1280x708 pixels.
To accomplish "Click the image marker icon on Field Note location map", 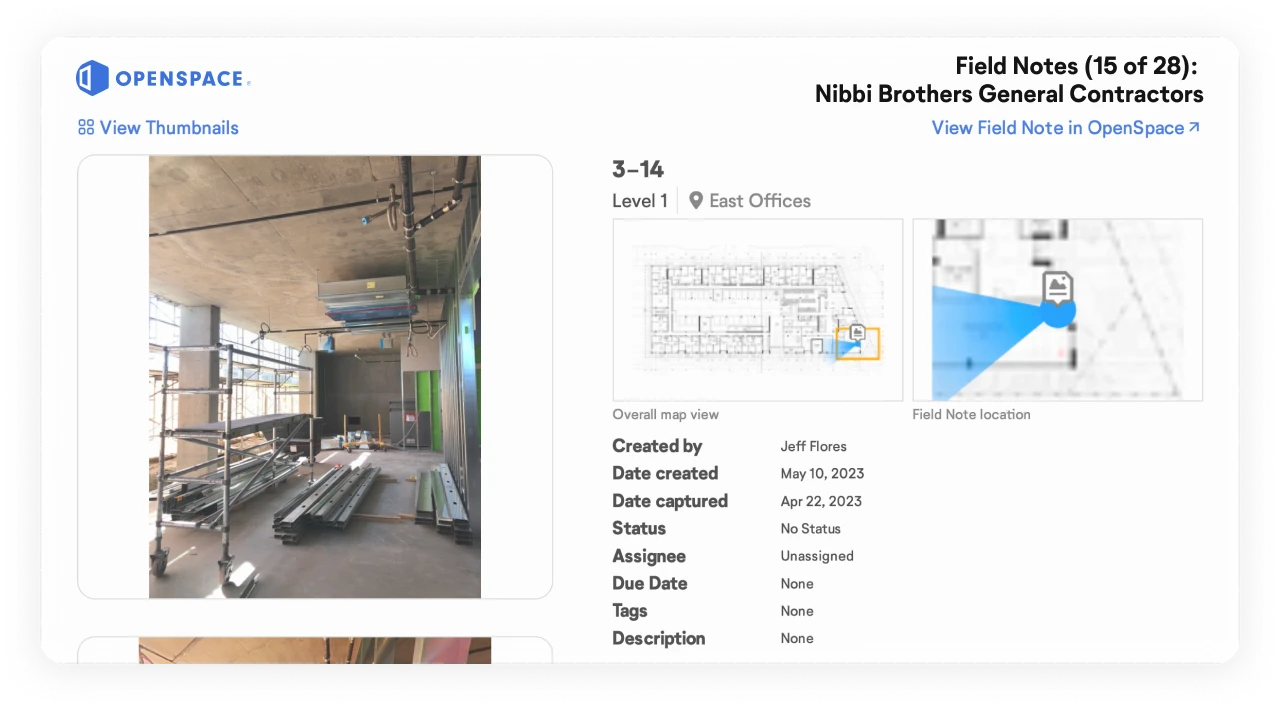I will [x=1057, y=287].
